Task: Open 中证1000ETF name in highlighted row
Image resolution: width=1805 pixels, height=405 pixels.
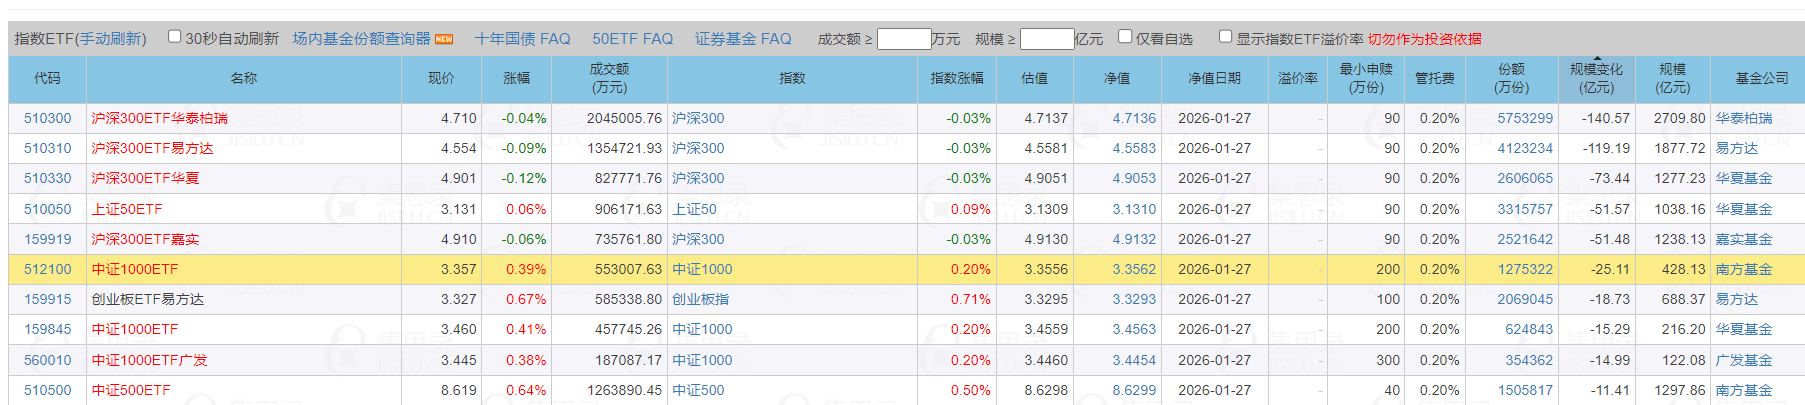Action: pos(135,269)
